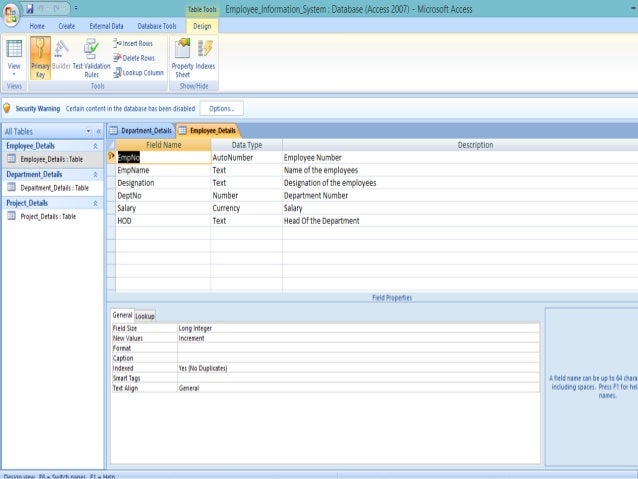Click the EmpNo field name cell
638x479 pixels.
point(163,157)
